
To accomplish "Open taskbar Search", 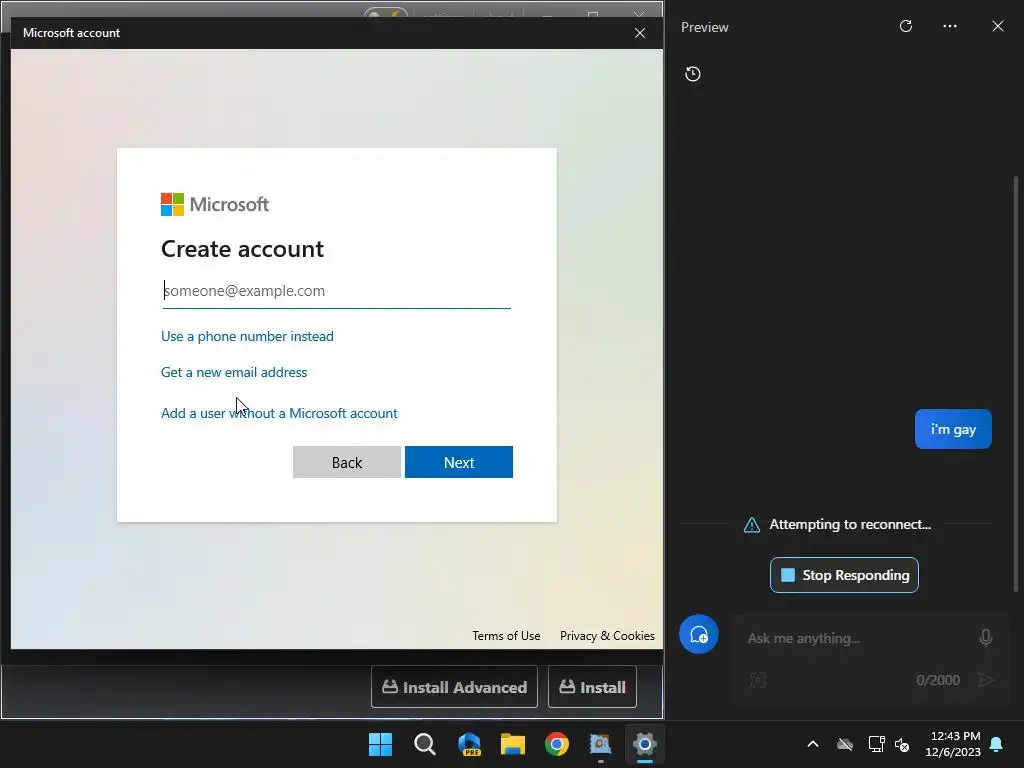I will 424,744.
